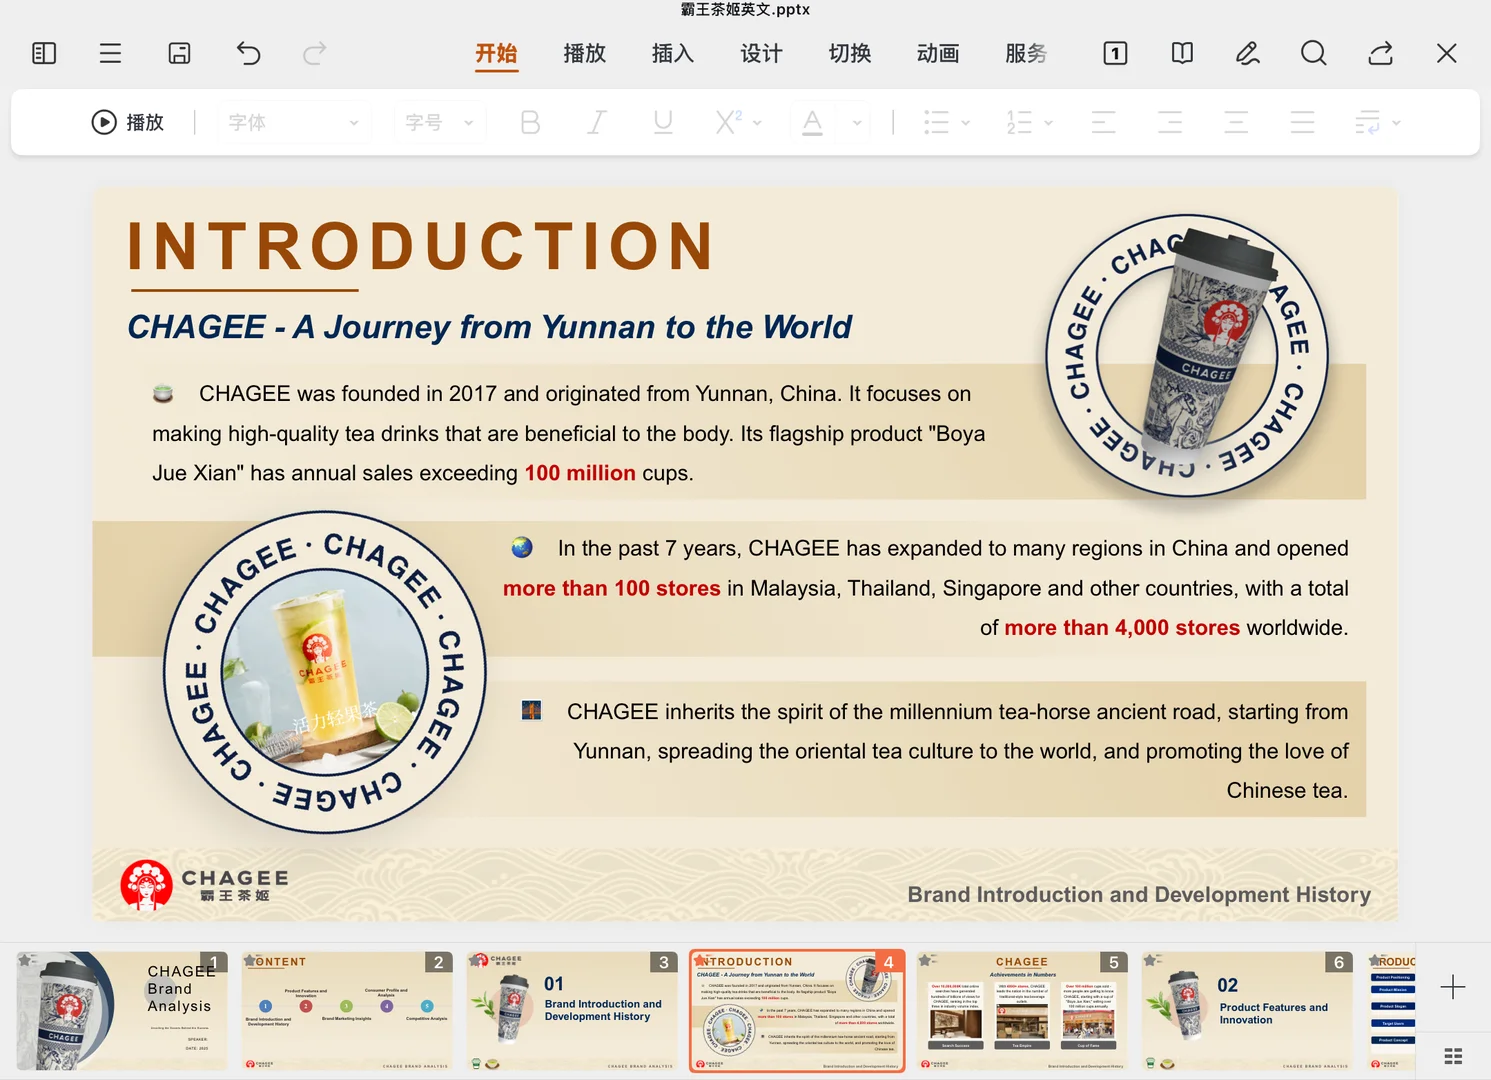The width and height of the screenshot is (1491, 1080).
Task: Select the lemon tea drink circular image
Action: pyautogui.click(x=325, y=672)
